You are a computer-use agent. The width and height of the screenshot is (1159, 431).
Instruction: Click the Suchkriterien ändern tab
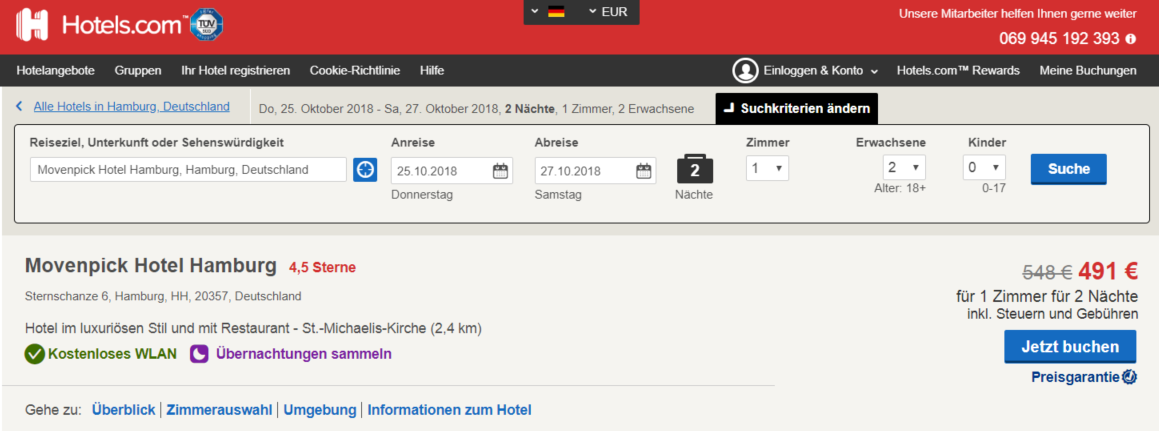click(x=797, y=109)
